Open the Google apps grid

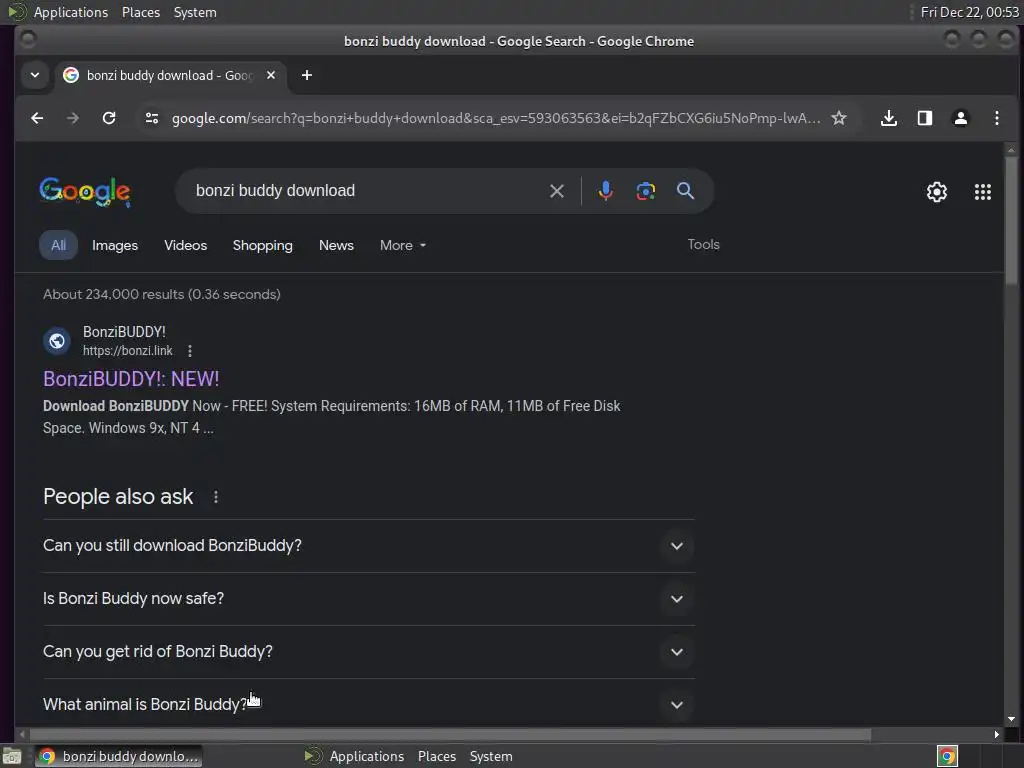(983, 192)
